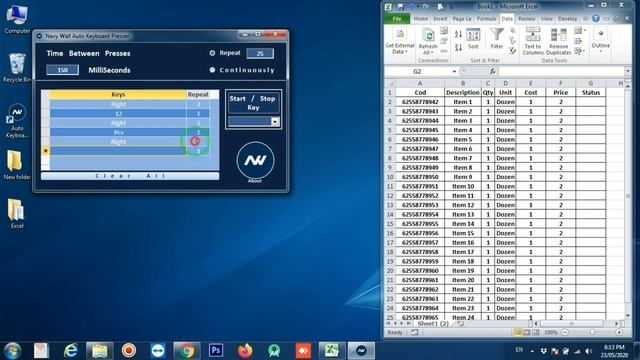Click the Excel vertical scrollbar
Image resolution: width=640 pixels, height=360 pixels.
click(628, 200)
